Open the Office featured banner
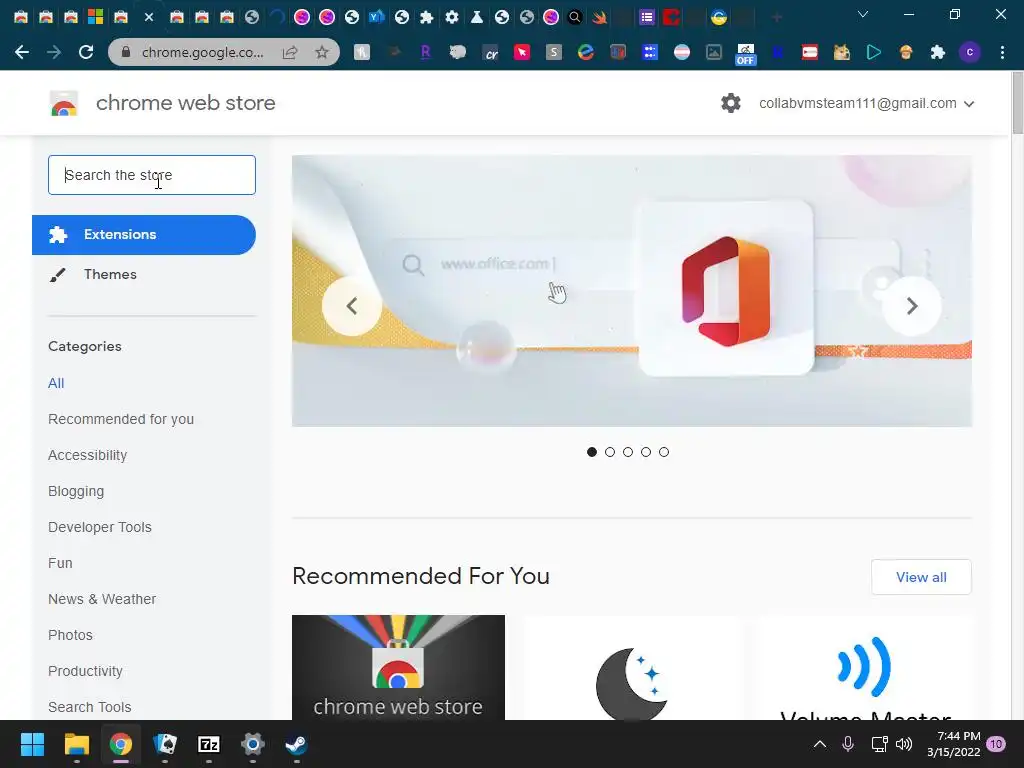The image size is (1024, 768). [x=632, y=291]
